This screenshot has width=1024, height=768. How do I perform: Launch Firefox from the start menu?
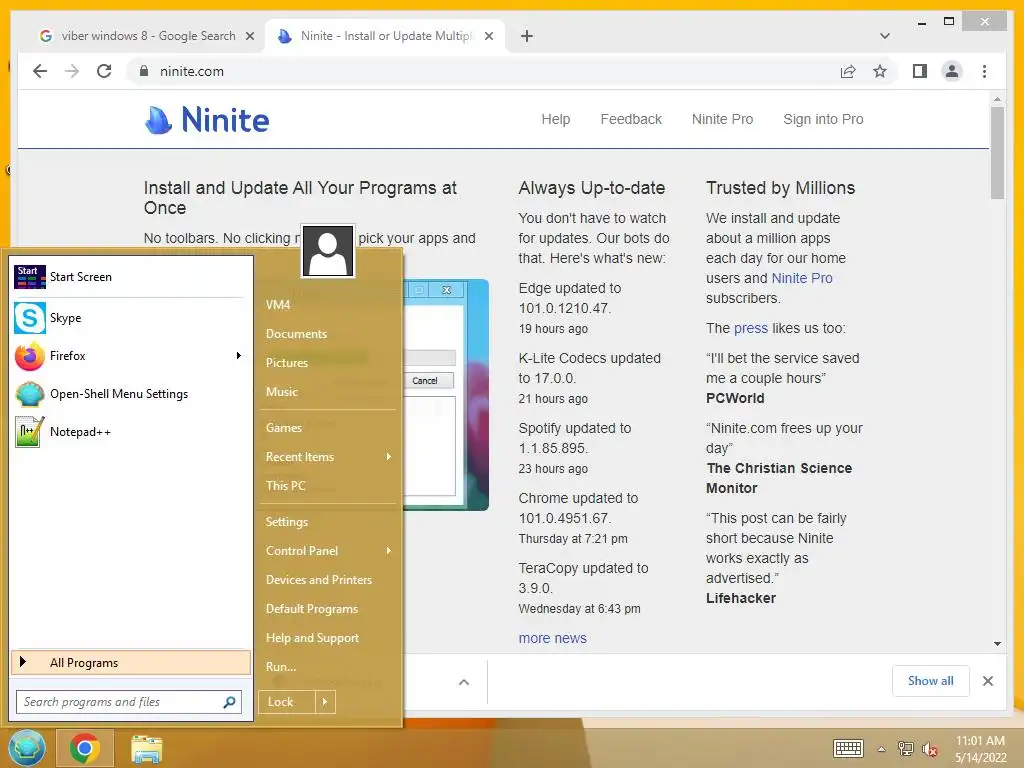131,356
